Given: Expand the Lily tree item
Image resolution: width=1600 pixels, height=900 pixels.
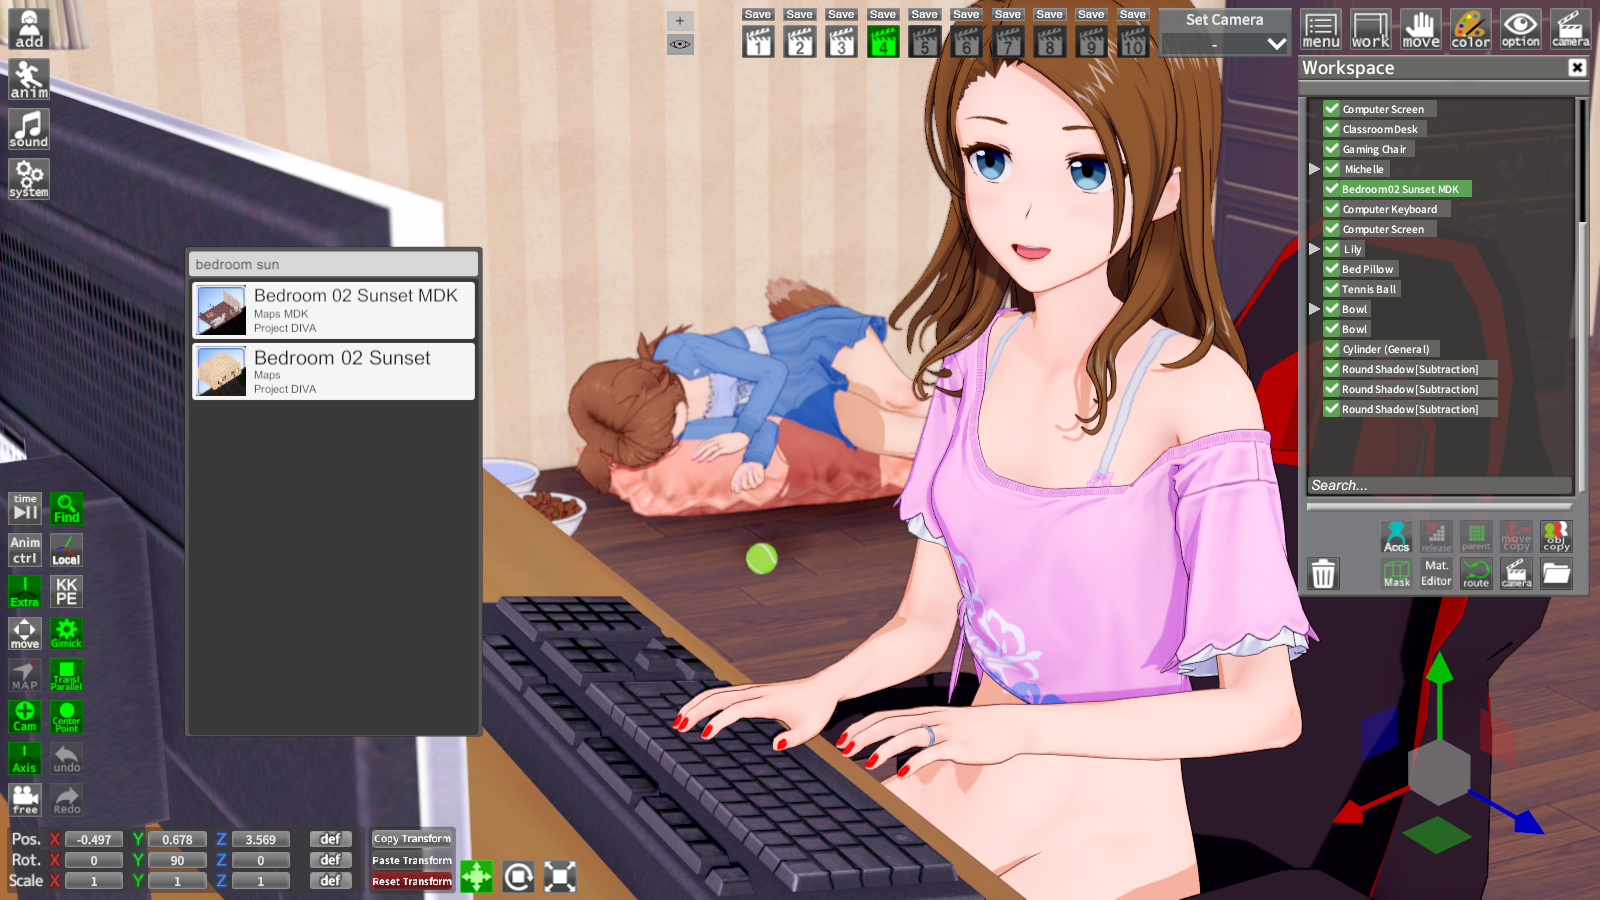Looking at the screenshot, I should (x=1314, y=249).
